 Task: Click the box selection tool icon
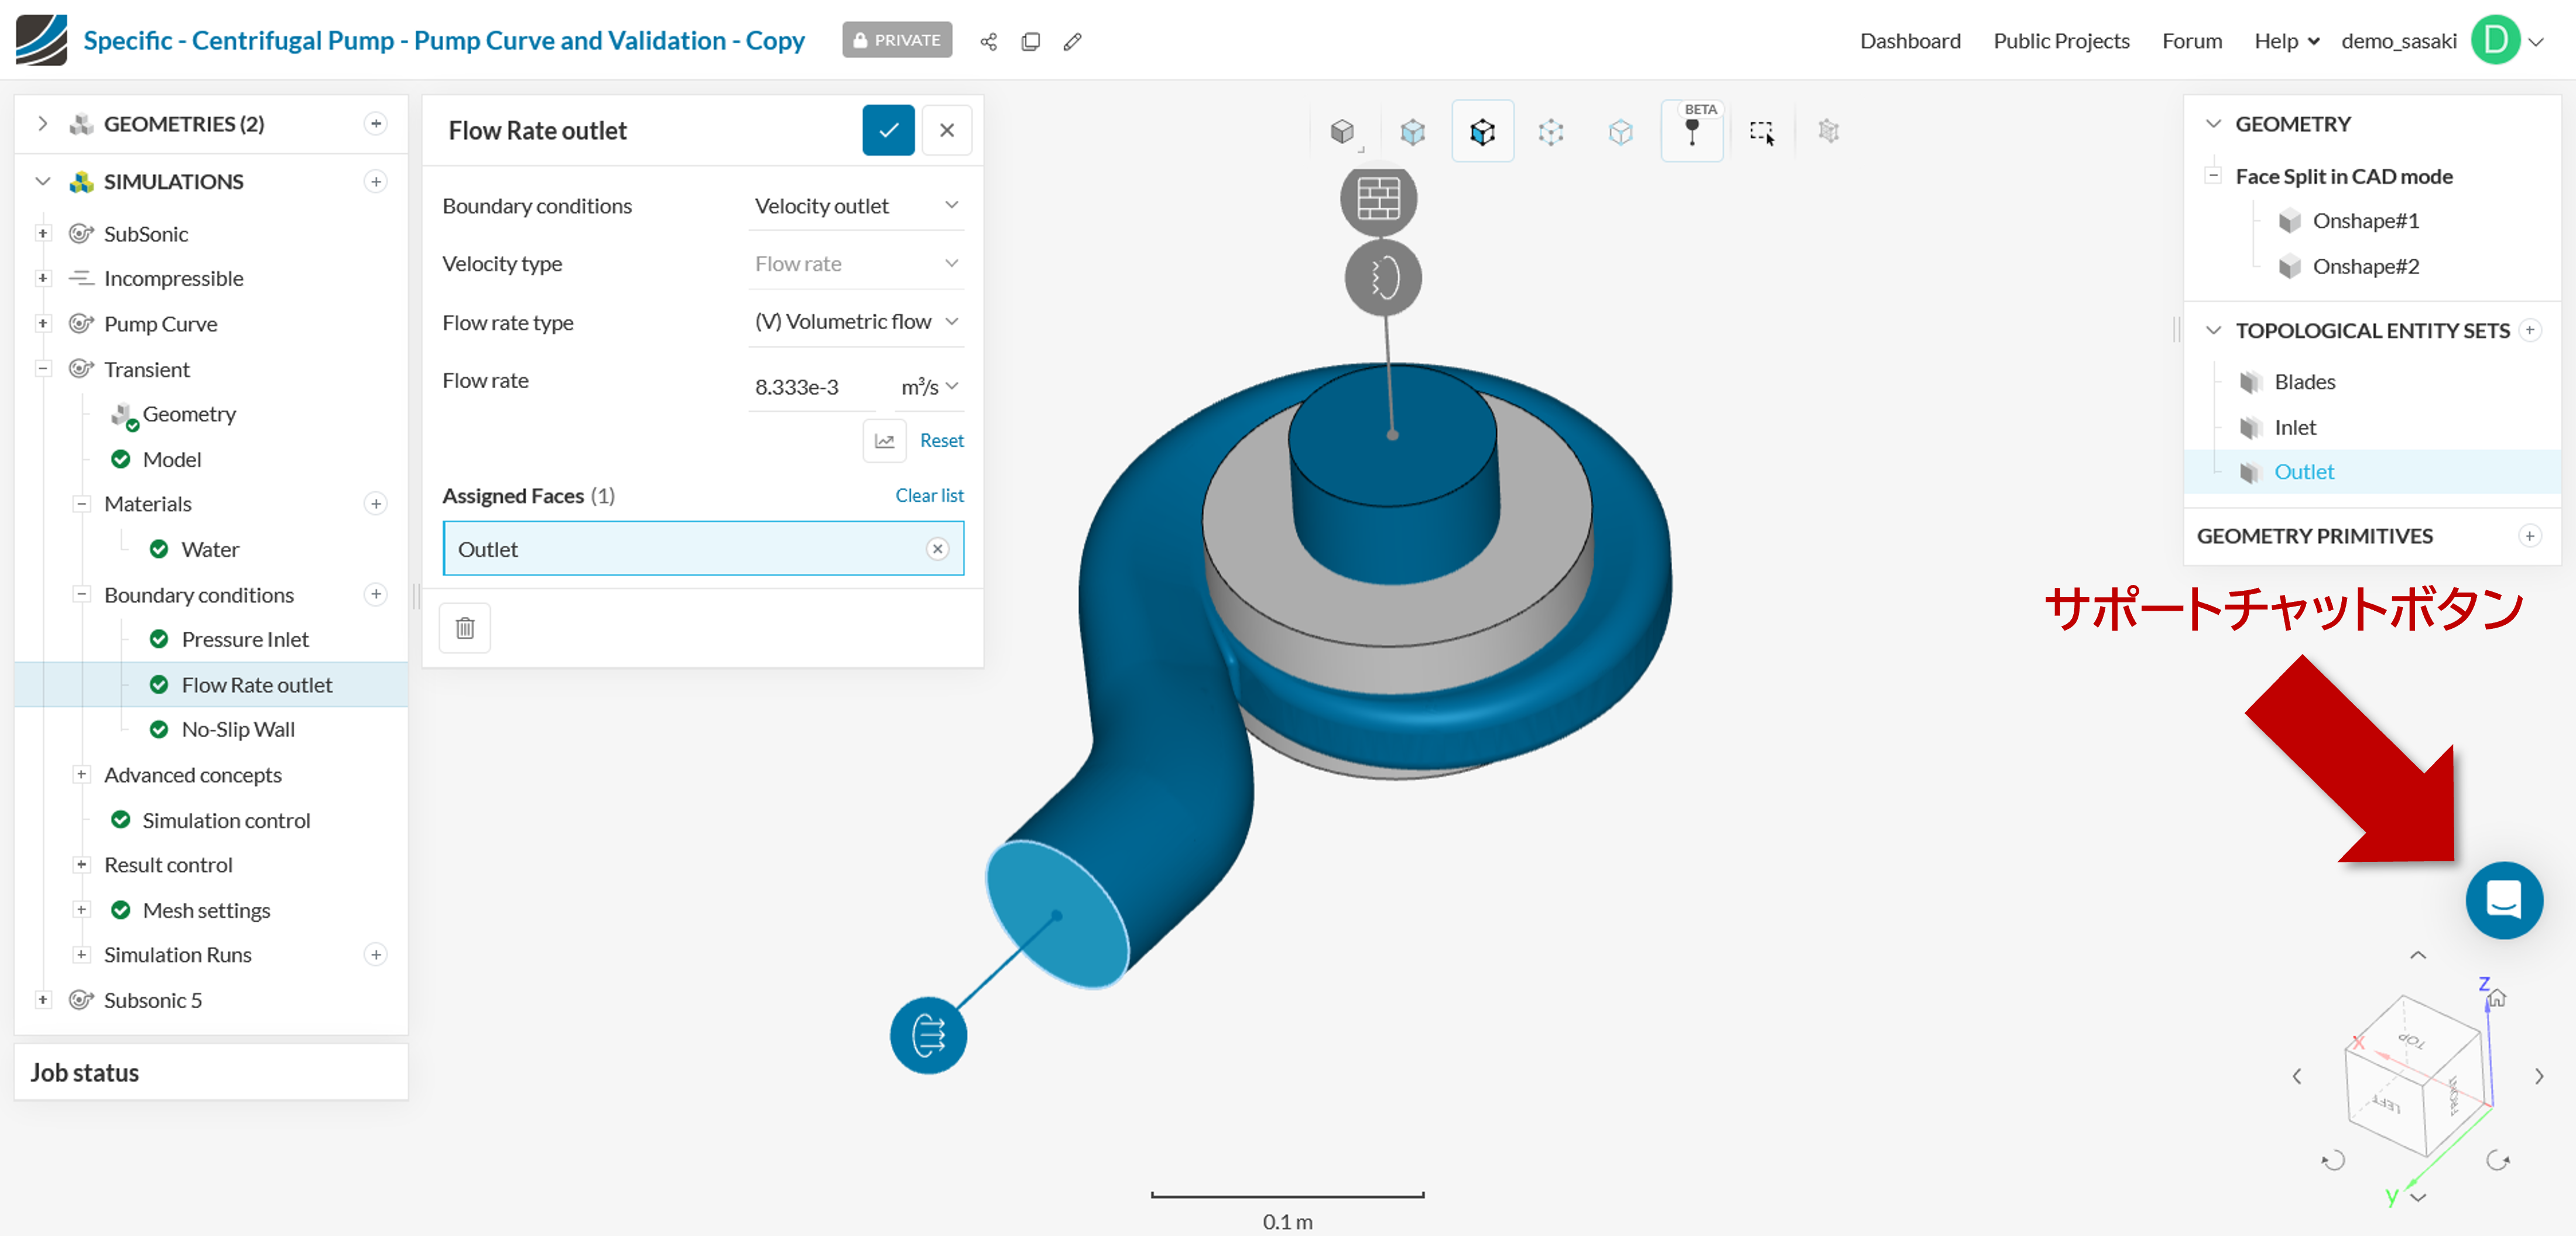(x=1761, y=132)
